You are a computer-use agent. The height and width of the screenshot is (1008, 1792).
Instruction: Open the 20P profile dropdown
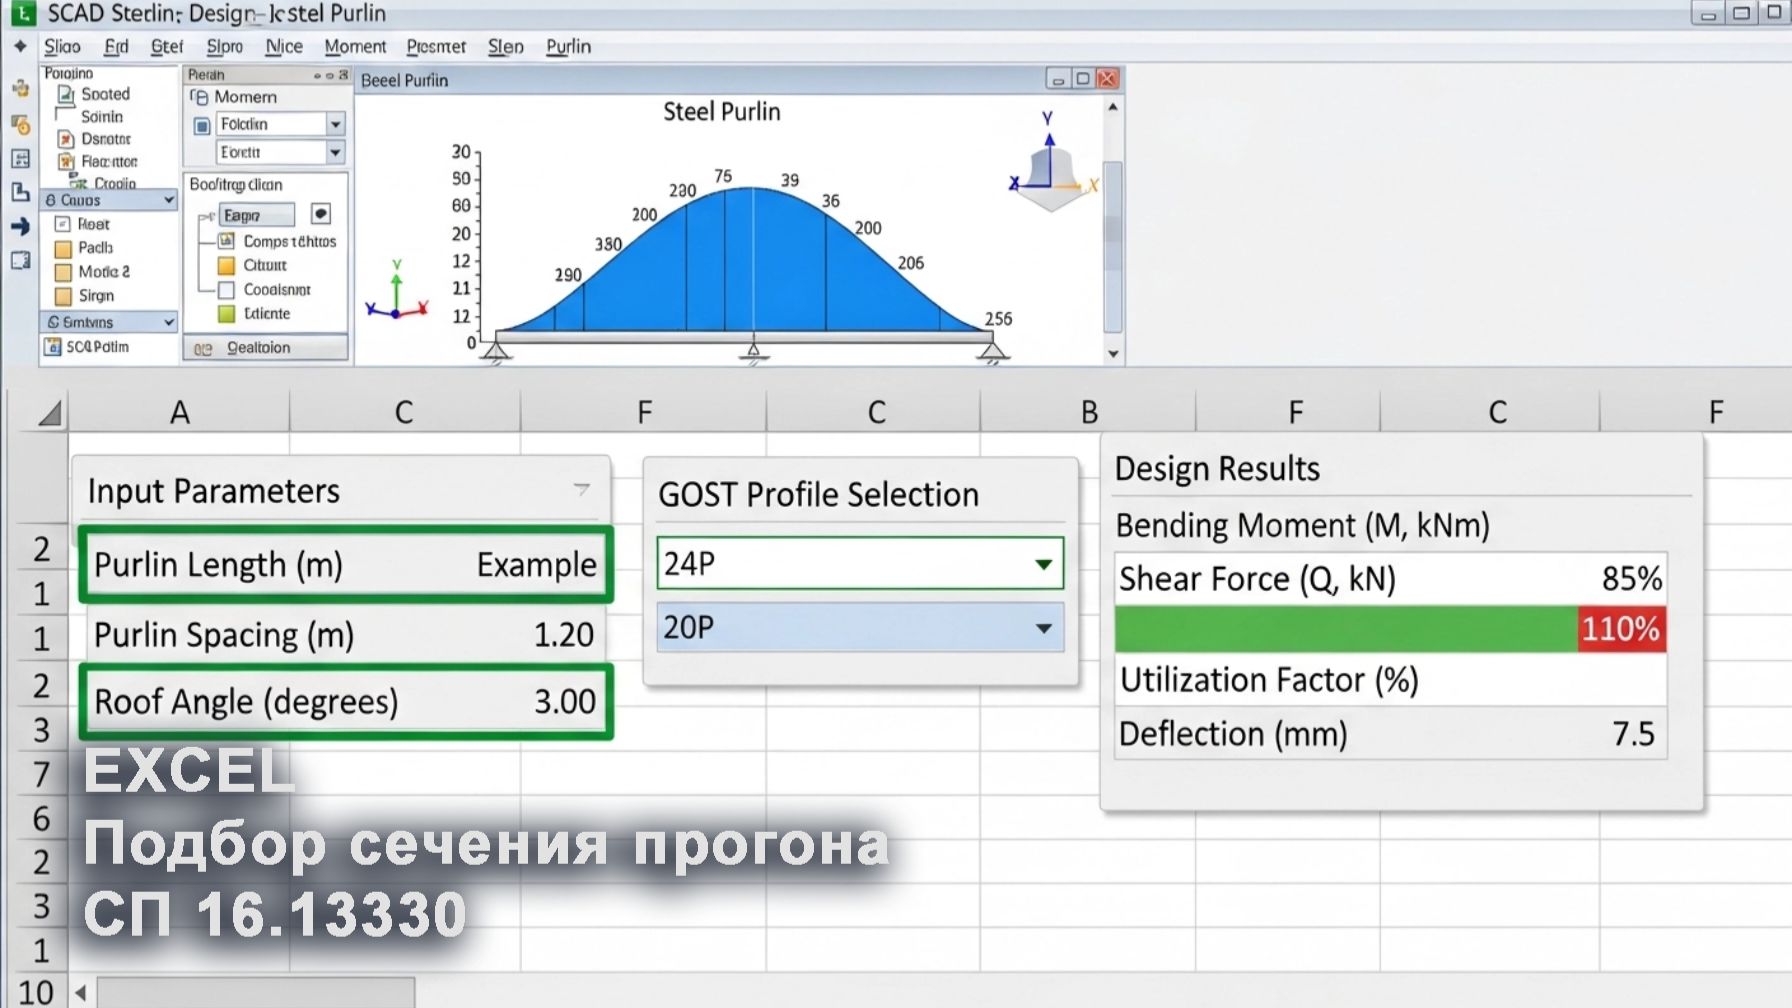tap(1044, 628)
